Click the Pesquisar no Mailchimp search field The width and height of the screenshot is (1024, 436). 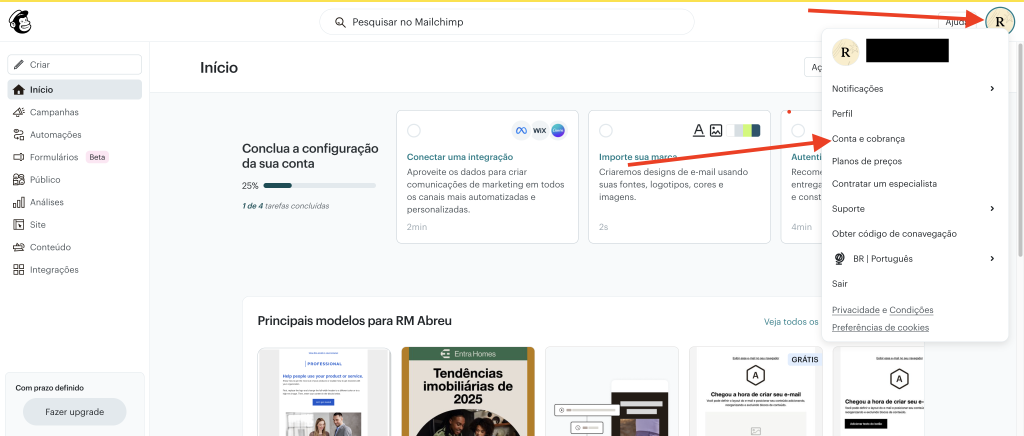click(x=507, y=22)
